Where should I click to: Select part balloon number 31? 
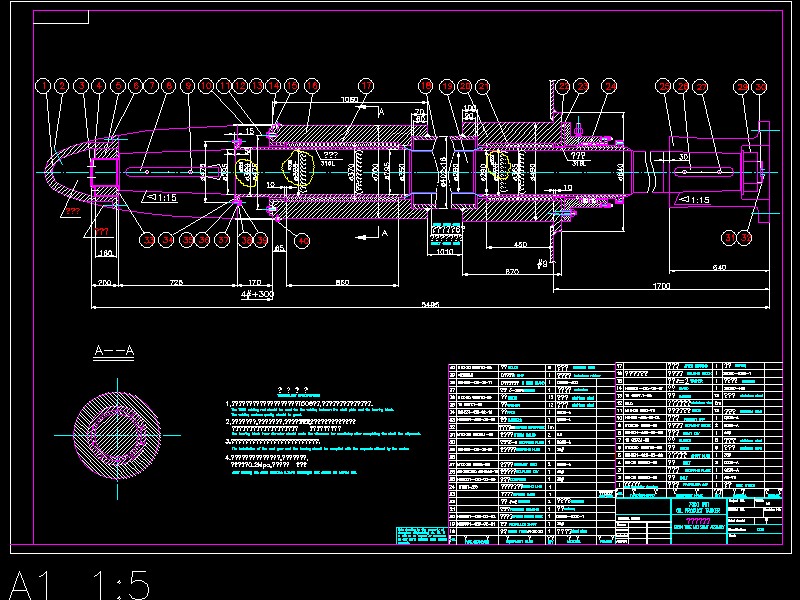(730, 237)
